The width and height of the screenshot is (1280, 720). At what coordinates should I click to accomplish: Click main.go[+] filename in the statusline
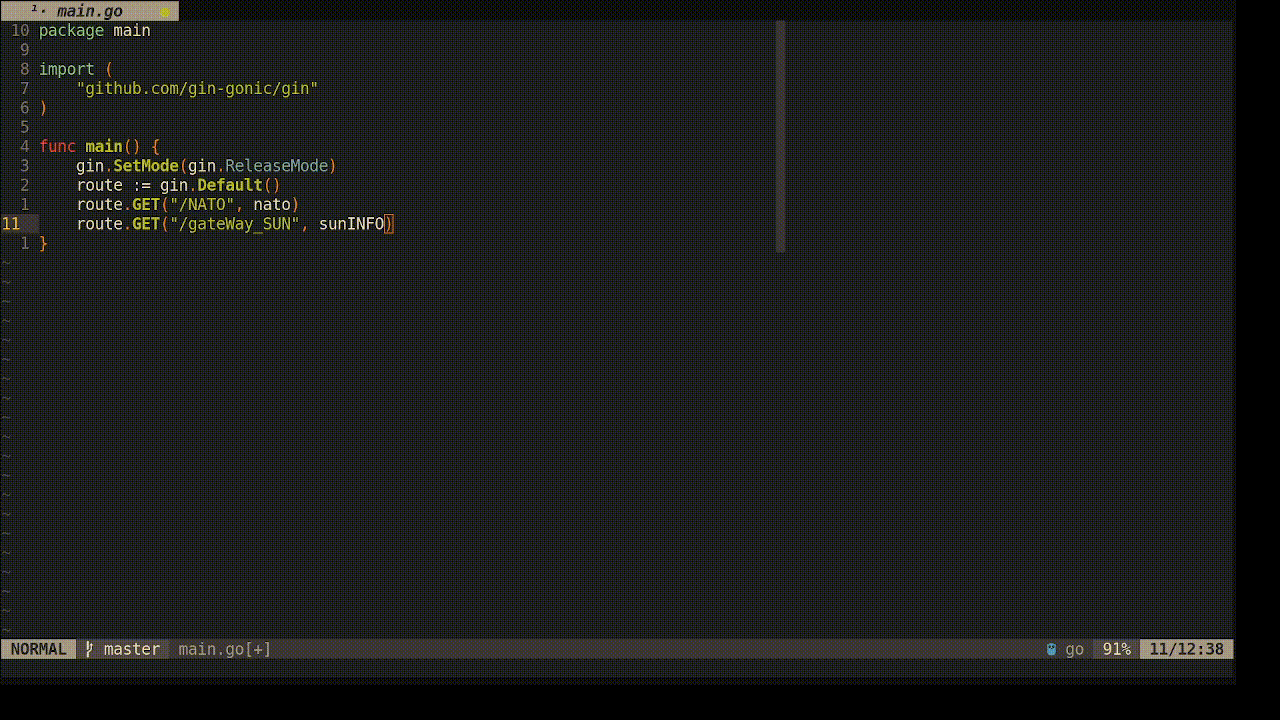pos(223,649)
